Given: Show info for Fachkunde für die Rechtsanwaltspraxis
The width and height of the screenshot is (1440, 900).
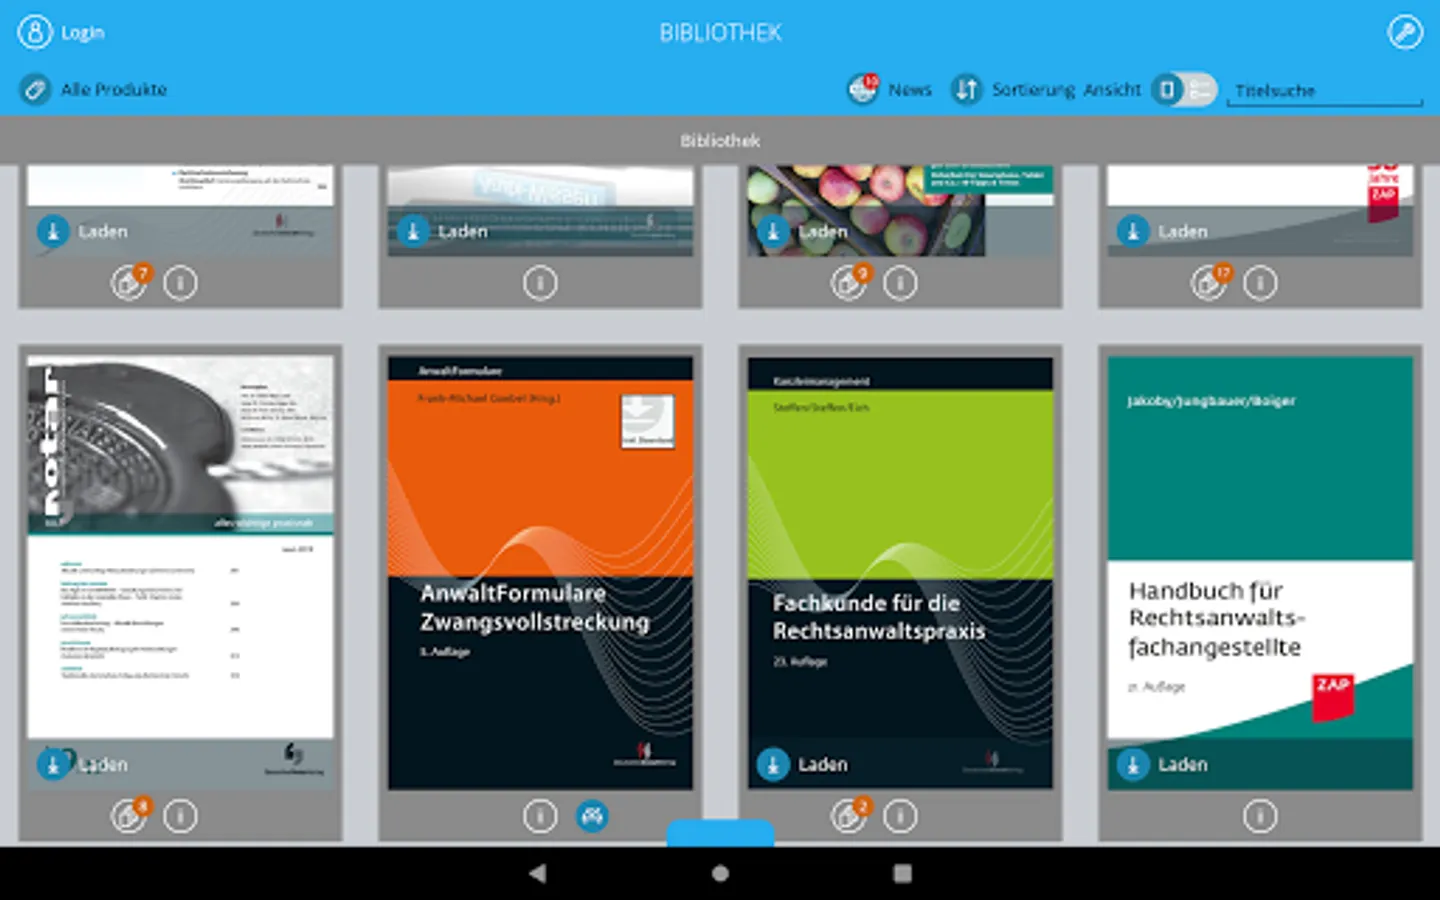Looking at the screenshot, I should 900,816.
